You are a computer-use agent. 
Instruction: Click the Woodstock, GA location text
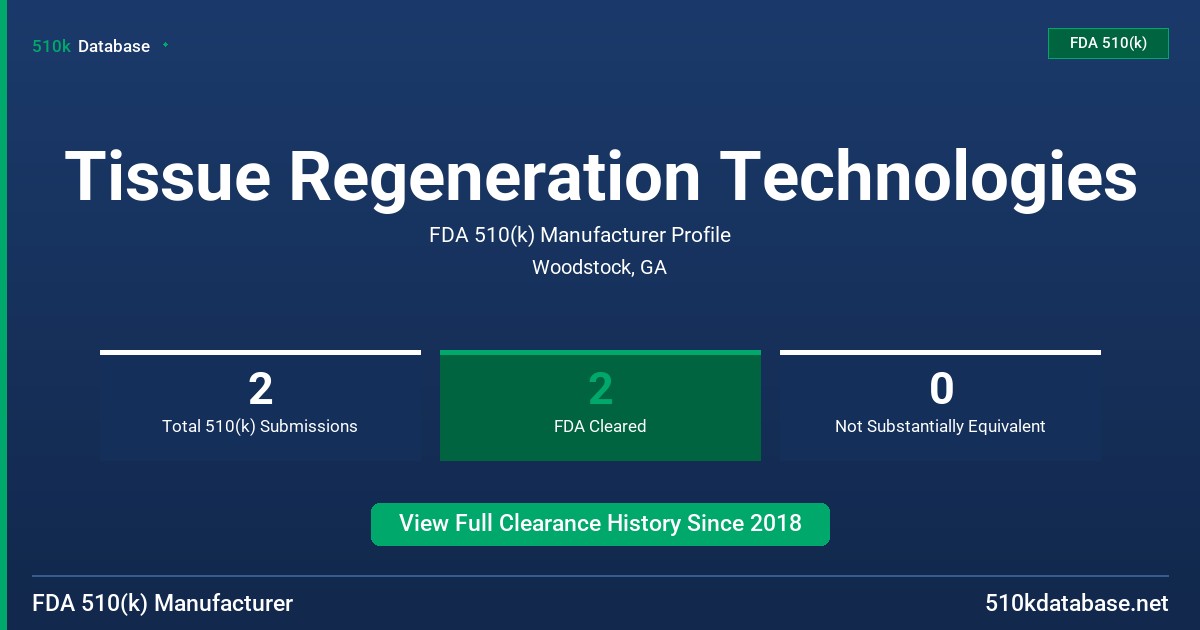pos(599,268)
